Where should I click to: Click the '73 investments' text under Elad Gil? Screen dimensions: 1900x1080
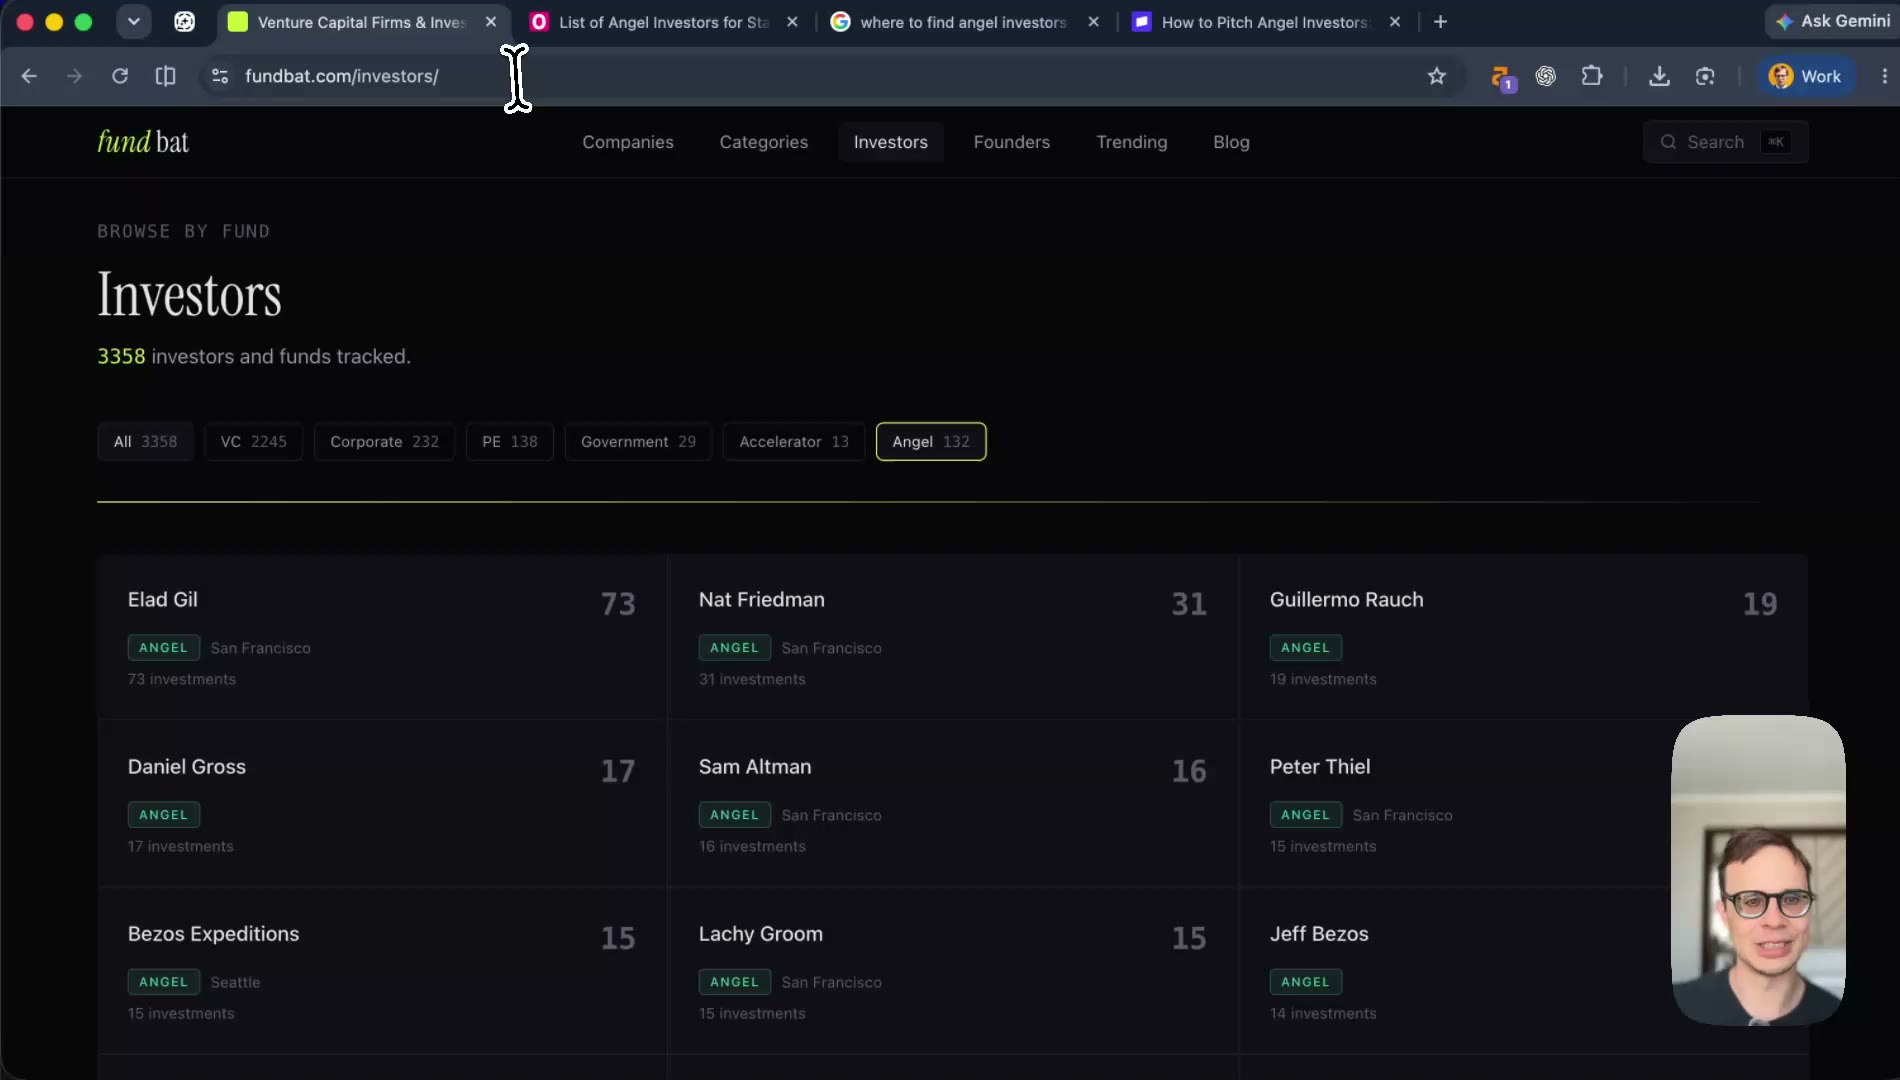tap(182, 679)
